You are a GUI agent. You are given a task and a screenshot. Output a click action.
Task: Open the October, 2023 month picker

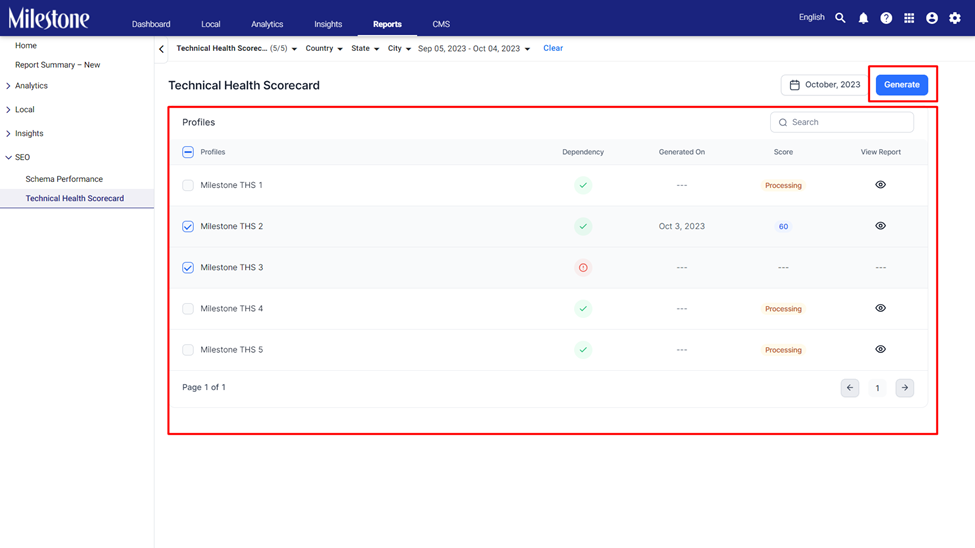[825, 85]
